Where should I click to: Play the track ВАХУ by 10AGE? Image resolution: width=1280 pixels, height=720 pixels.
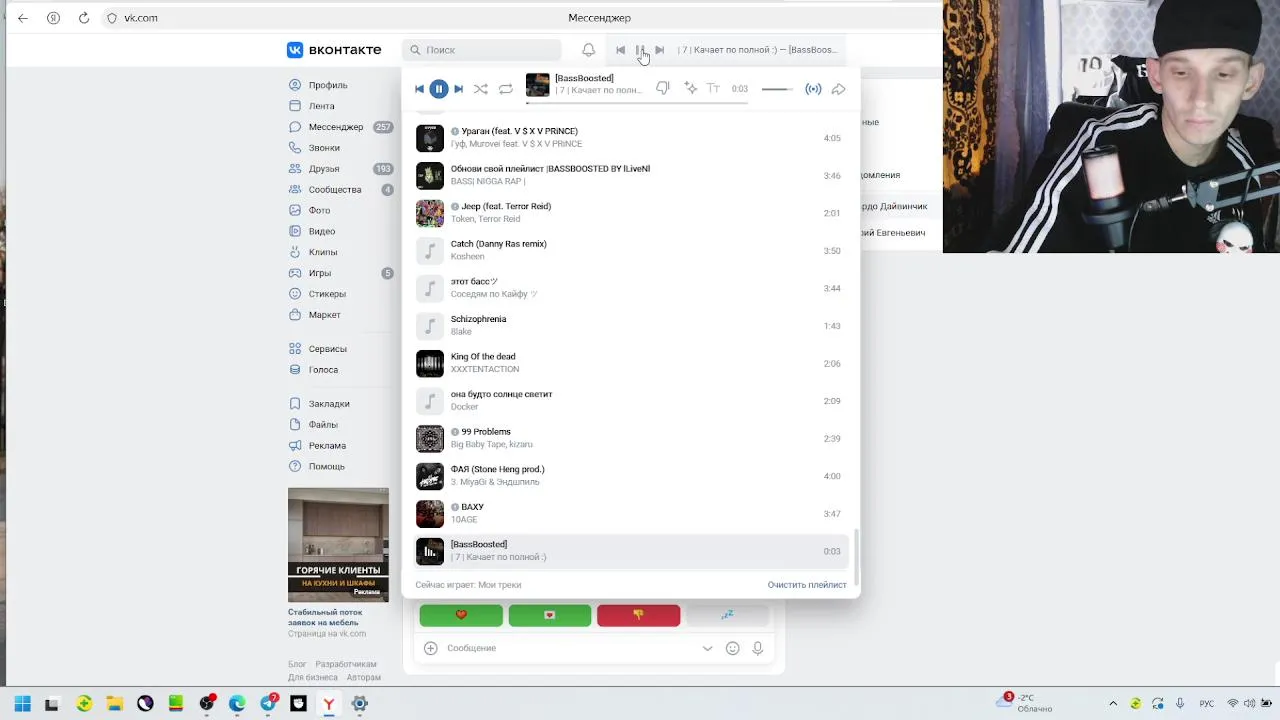[630, 513]
